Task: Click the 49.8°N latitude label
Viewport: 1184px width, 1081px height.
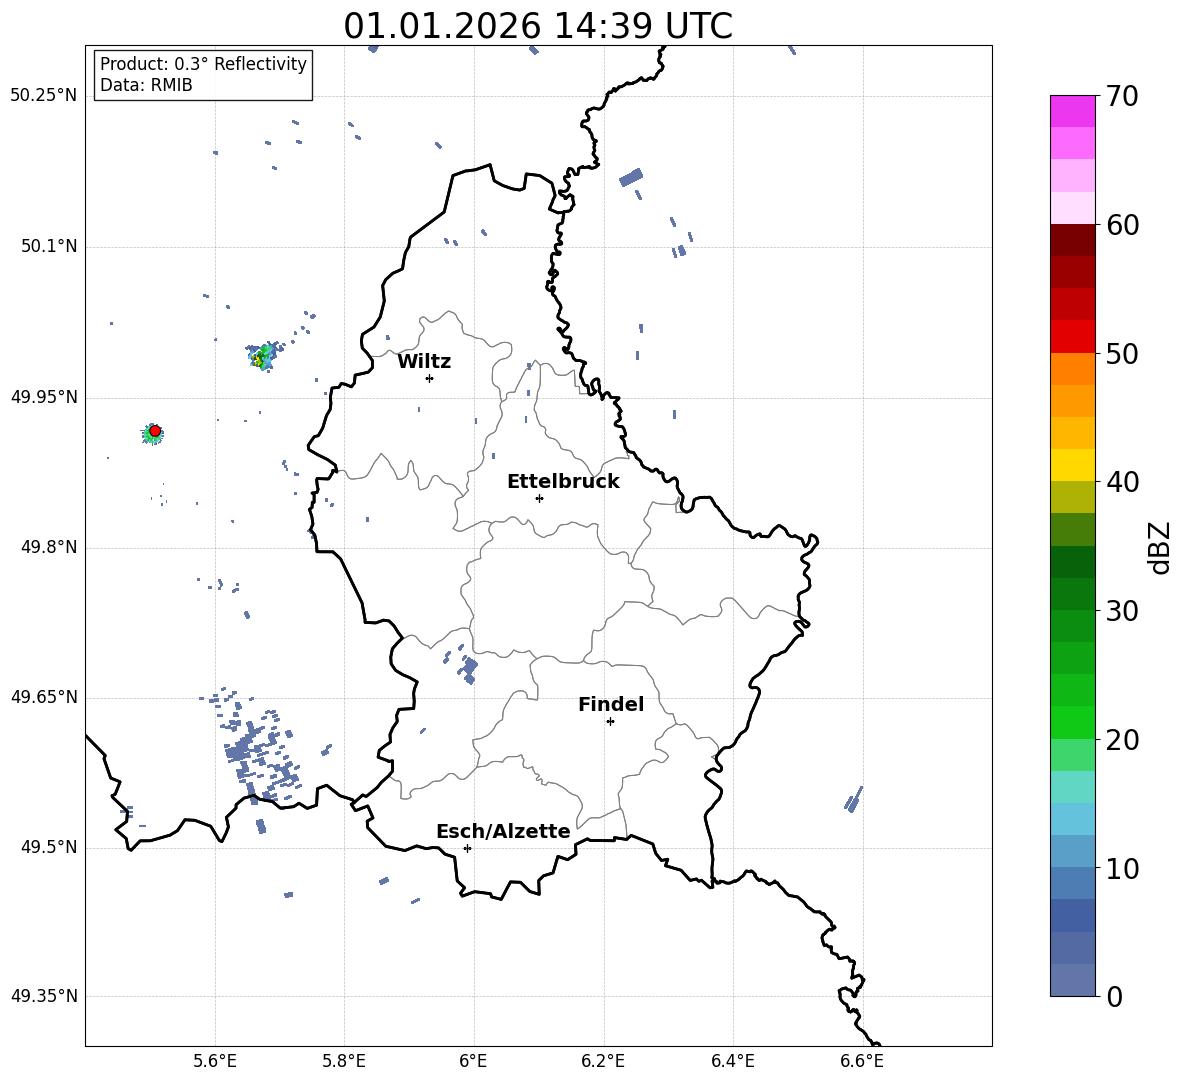Action: 48,547
